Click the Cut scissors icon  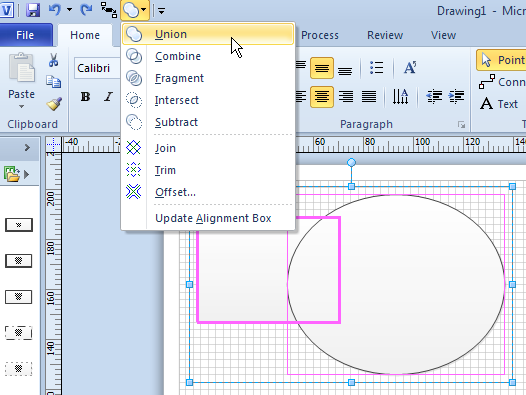[x=53, y=60]
